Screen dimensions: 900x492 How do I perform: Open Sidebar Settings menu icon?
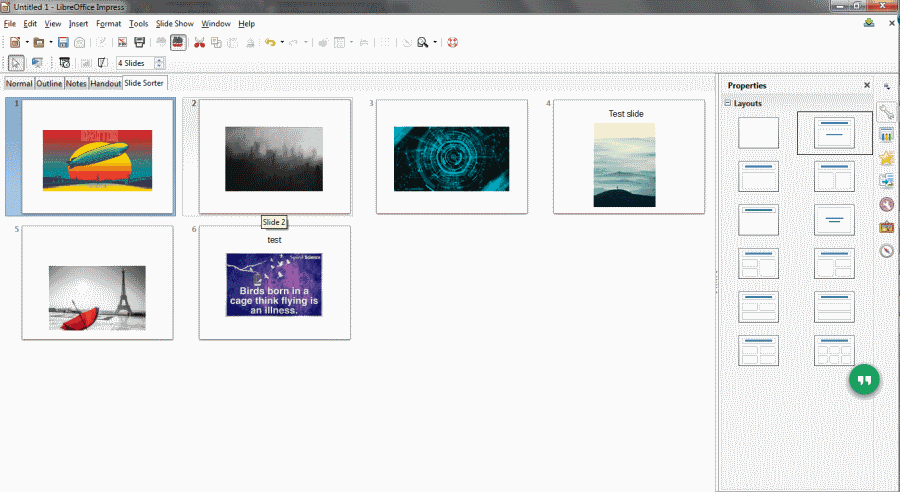tap(887, 87)
